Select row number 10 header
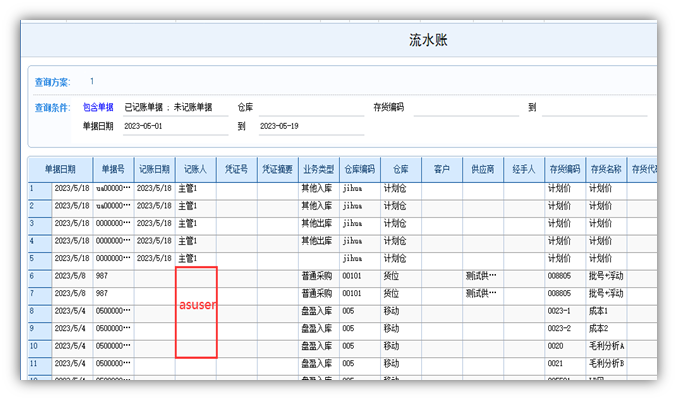The width and height of the screenshot is (677, 400). 40,348
